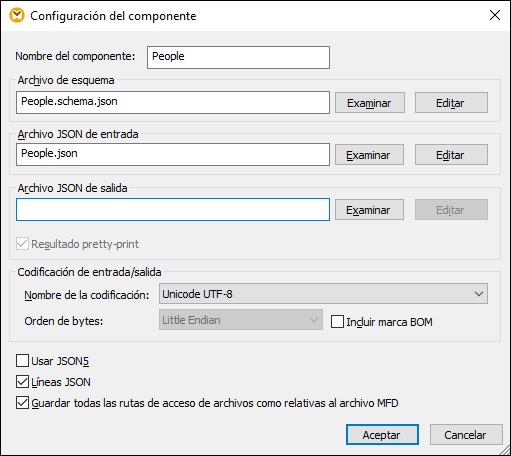Toggle the relative file paths MFD checkbox
The image size is (511, 456).
coord(22,403)
